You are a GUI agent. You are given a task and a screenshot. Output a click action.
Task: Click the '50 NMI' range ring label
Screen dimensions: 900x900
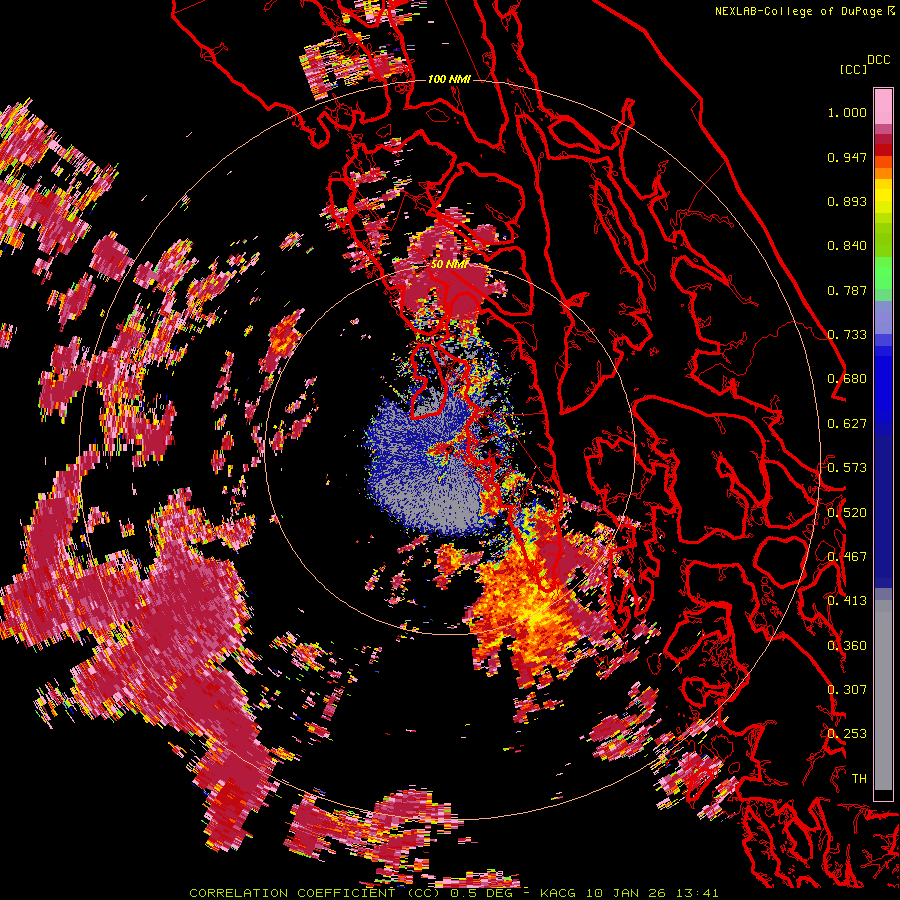[449, 265]
